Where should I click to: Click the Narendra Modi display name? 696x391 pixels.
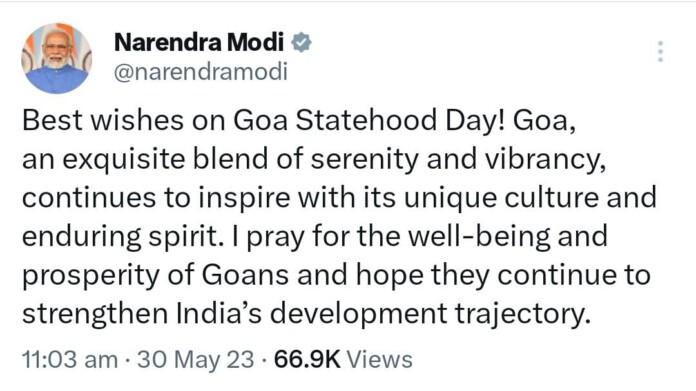tap(198, 43)
